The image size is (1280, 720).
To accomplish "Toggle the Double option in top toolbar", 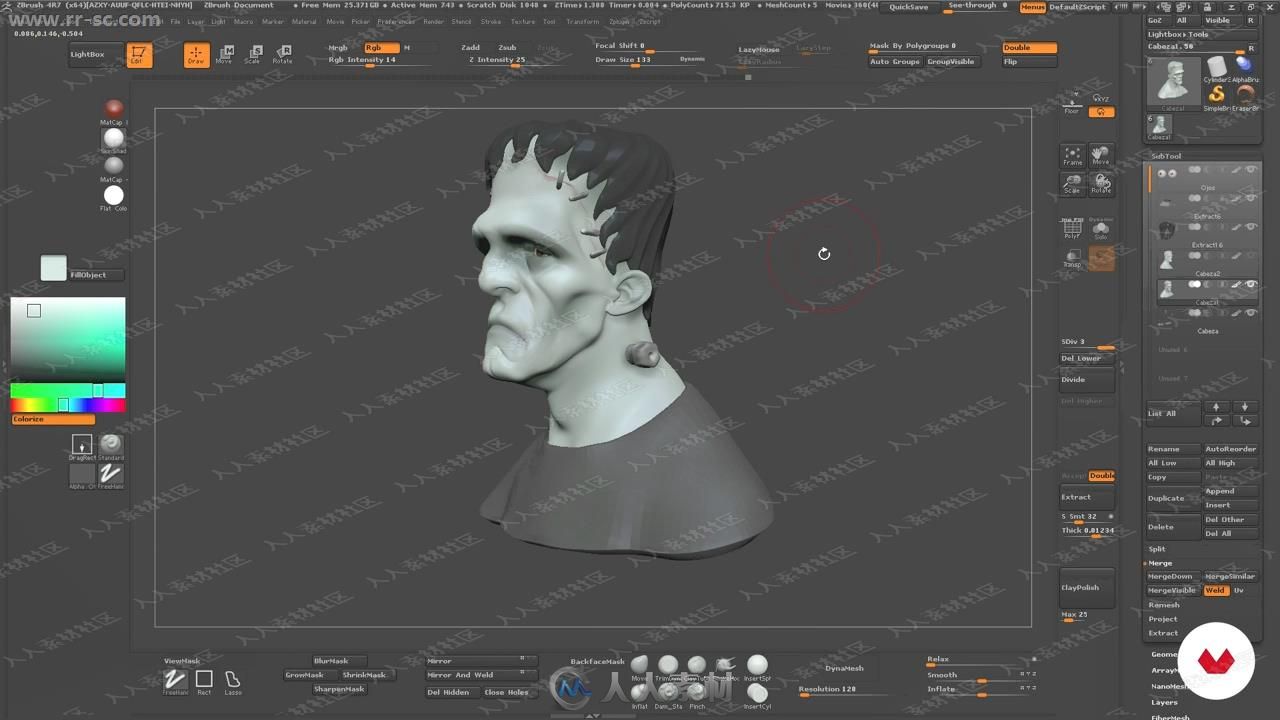I will (x=1029, y=47).
